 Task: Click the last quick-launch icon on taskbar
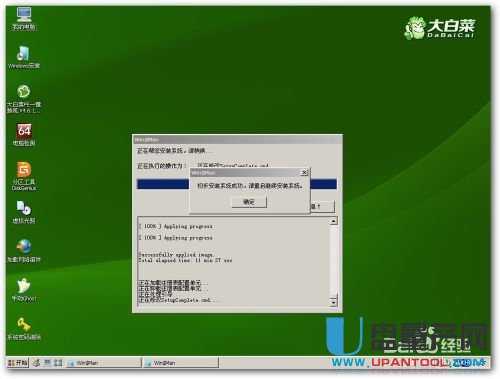point(59,363)
